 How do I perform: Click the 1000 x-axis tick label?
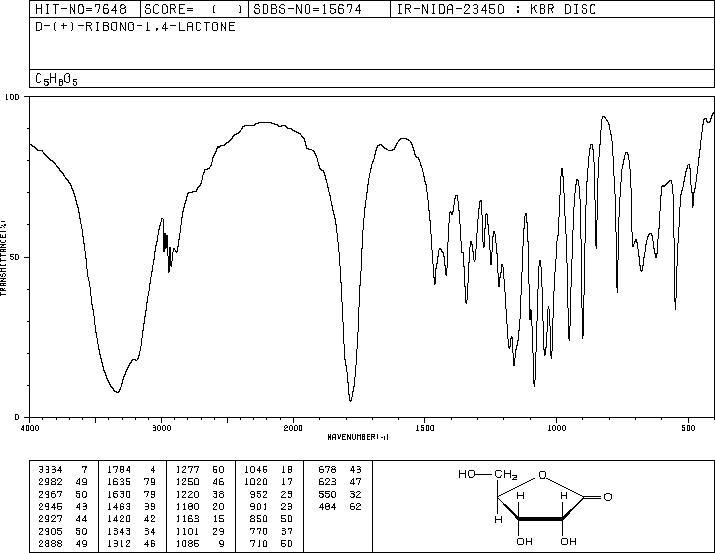pos(556,428)
